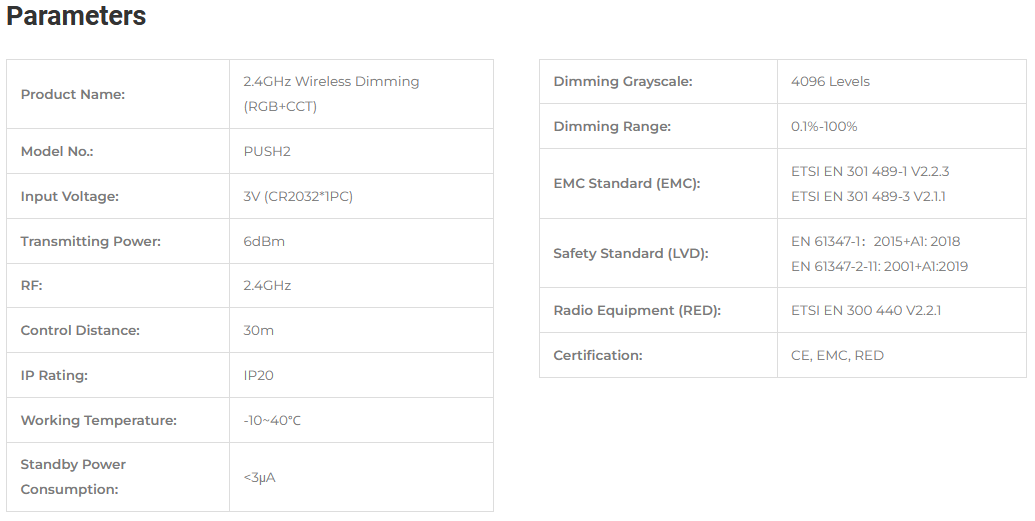Screen dimensions: 1035x521
Task: Select the 3V (CR2032*1PC) value
Action: [298, 196]
